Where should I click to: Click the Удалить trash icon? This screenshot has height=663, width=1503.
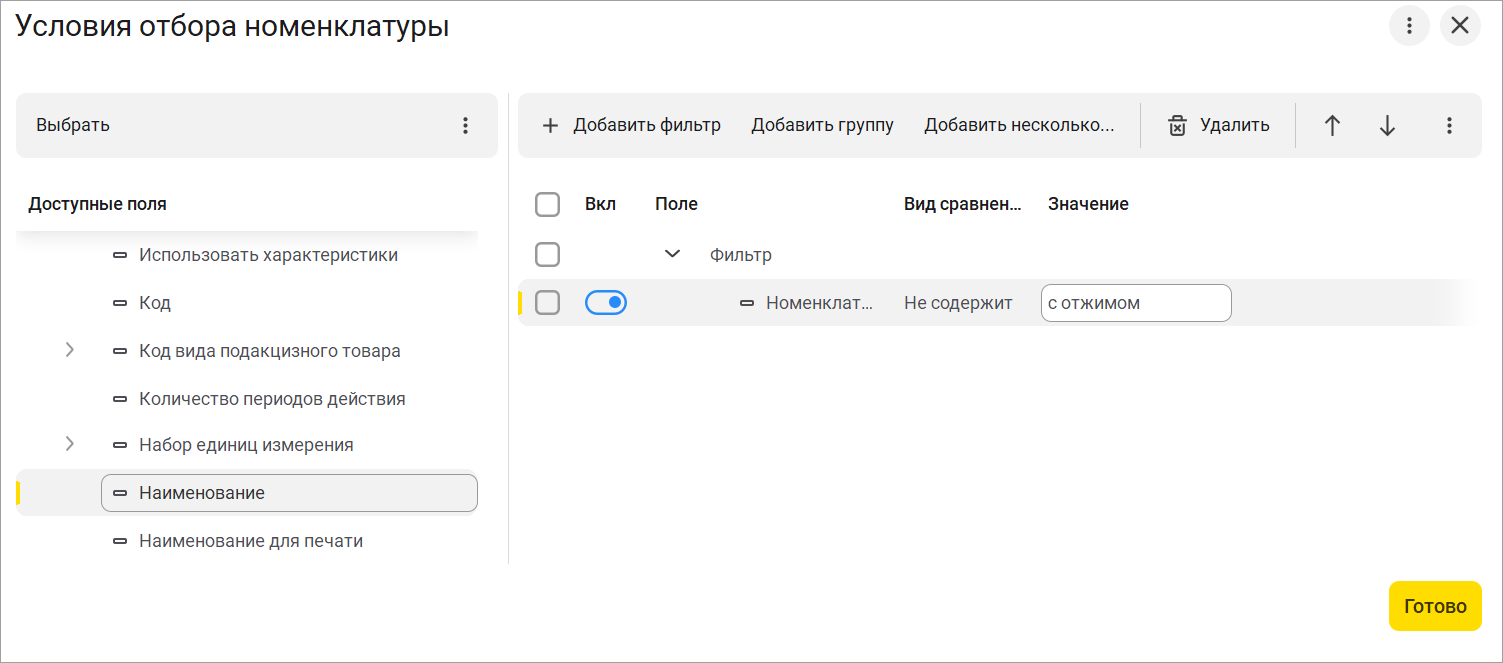click(1178, 126)
